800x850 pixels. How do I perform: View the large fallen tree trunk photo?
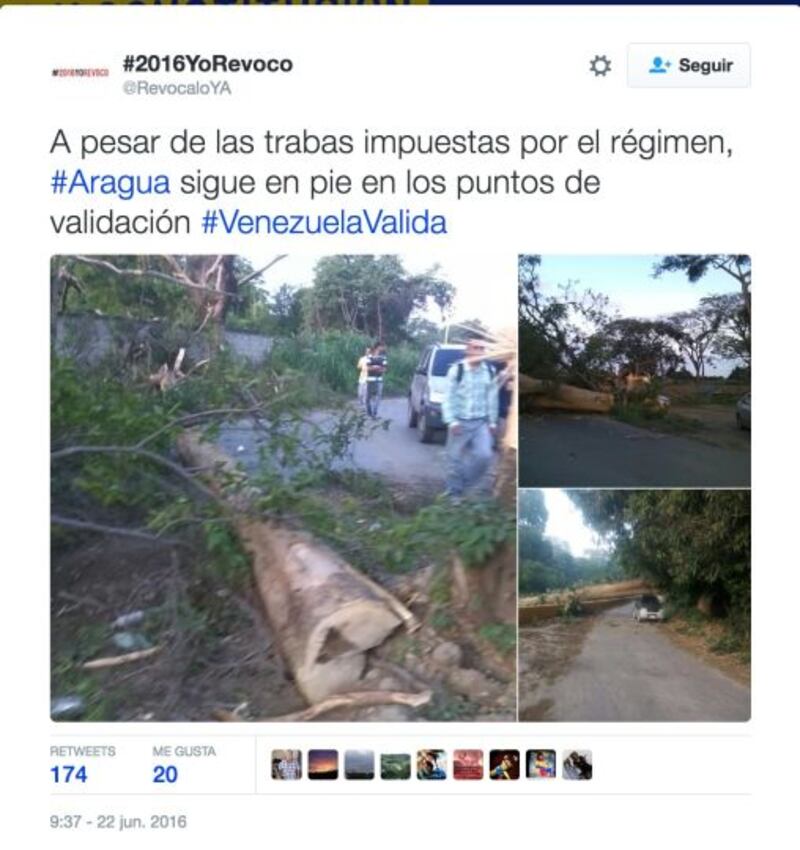283,488
